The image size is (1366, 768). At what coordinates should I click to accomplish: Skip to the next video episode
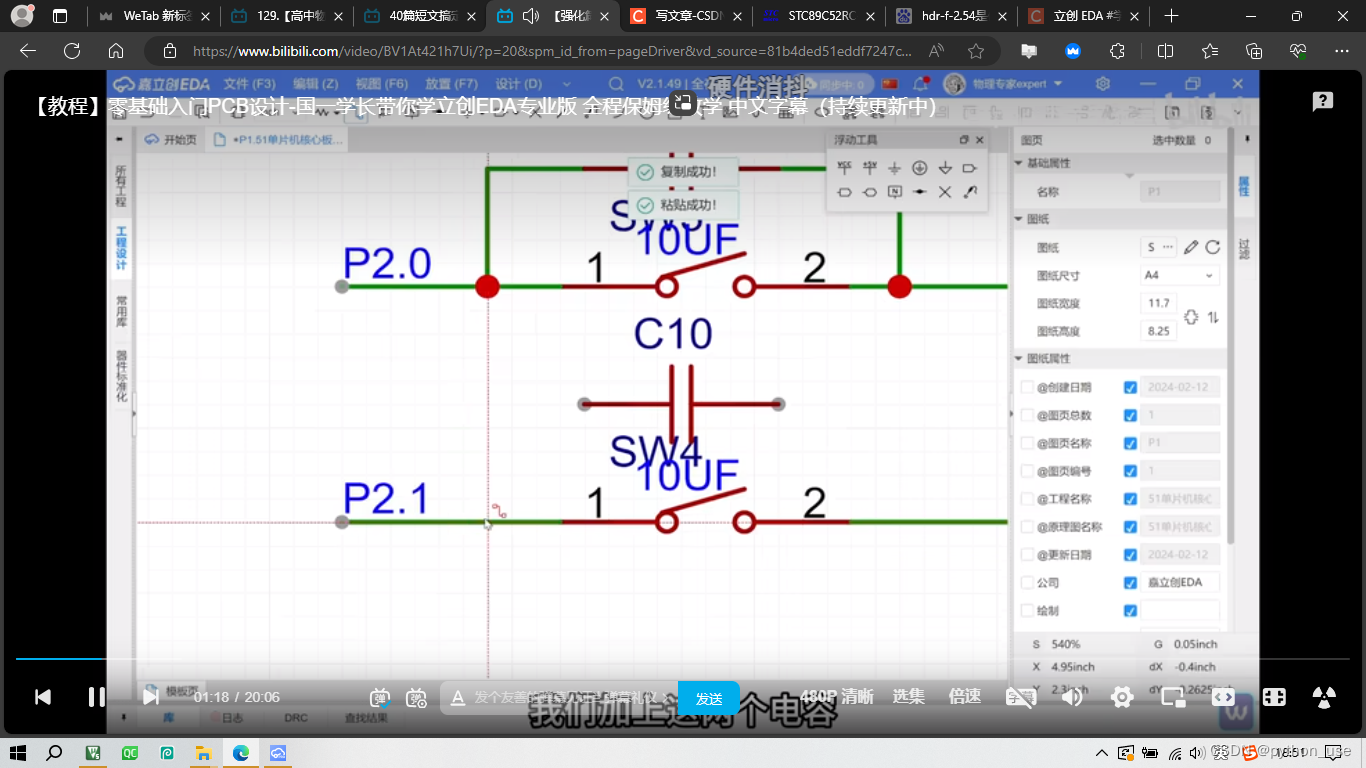coord(150,697)
